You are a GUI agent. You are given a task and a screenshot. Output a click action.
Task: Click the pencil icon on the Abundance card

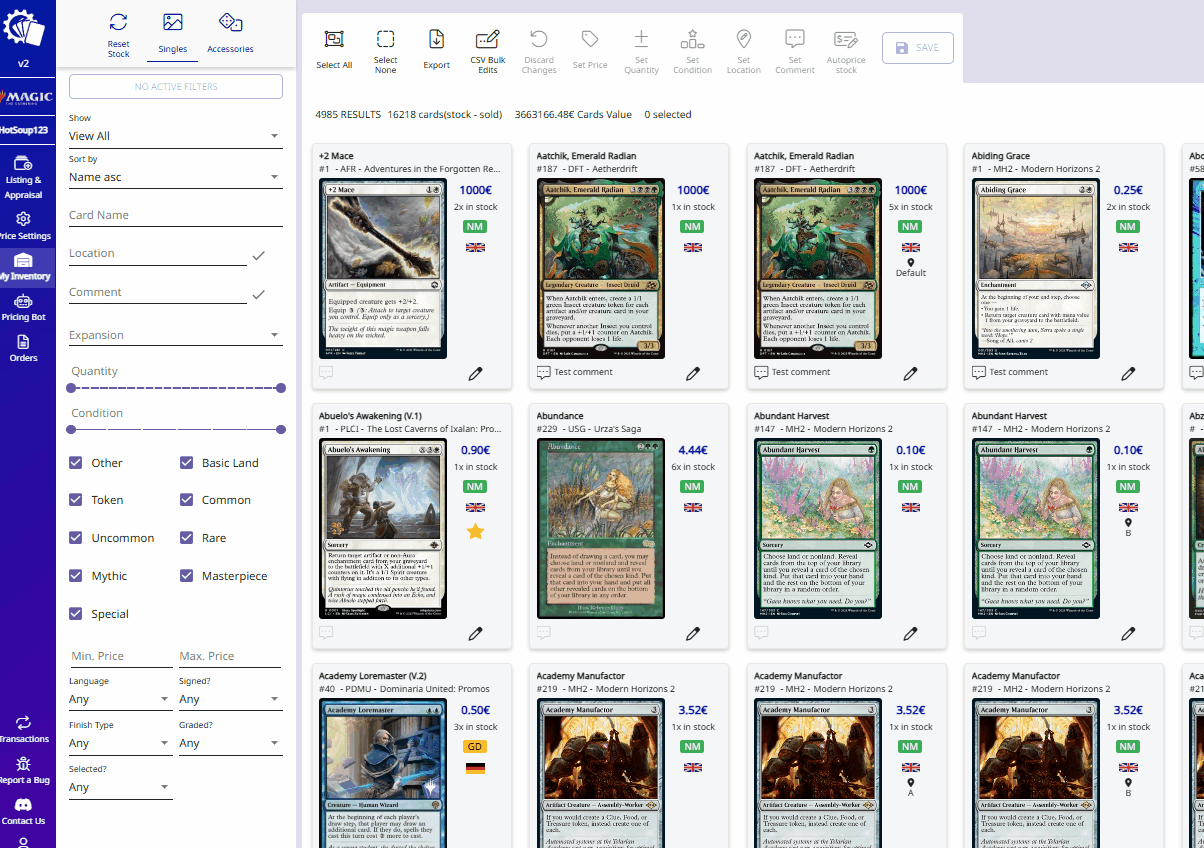click(x=693, y=633)
